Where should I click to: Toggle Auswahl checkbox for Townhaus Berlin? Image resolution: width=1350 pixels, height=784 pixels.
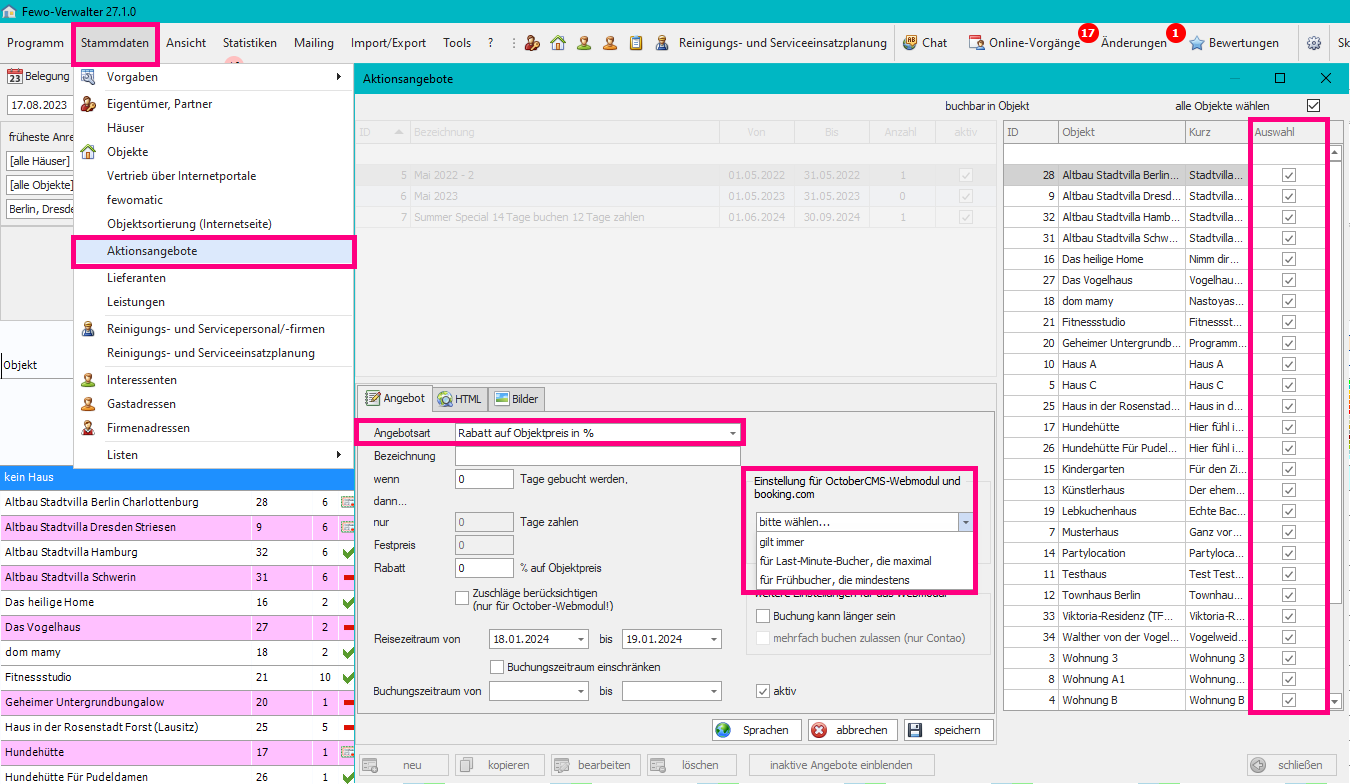tap(1289, 595)
